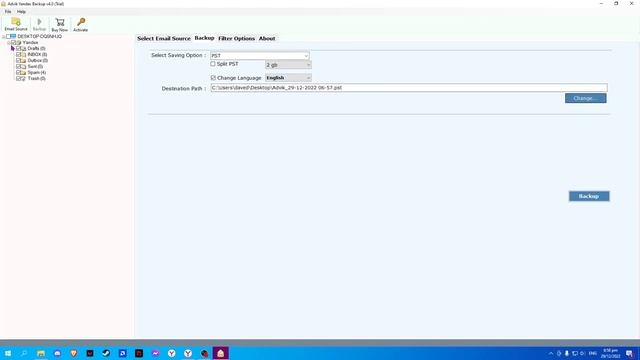Disable the Change Language checkbox
This screenshot has height=360, width=640.
(x=213, y=78)
